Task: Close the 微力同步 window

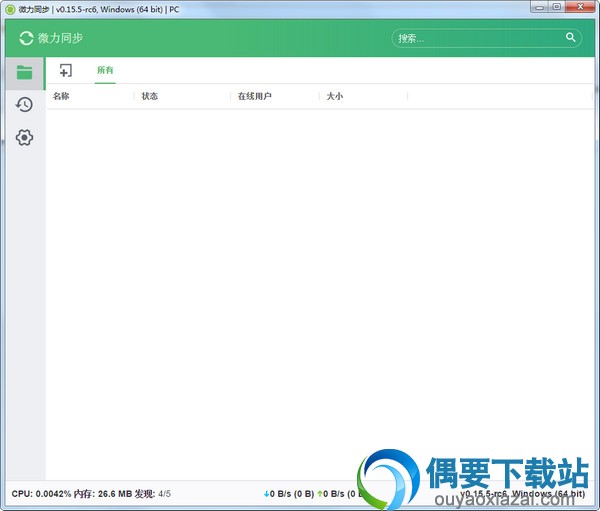Action: click(x=580, y=7)
